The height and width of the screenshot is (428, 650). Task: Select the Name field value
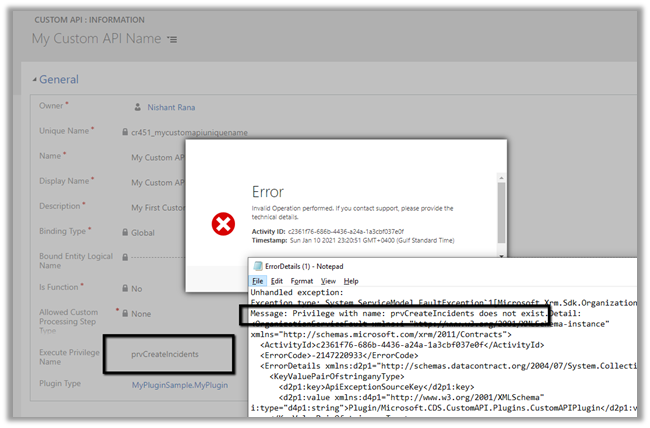pos(150,157)
